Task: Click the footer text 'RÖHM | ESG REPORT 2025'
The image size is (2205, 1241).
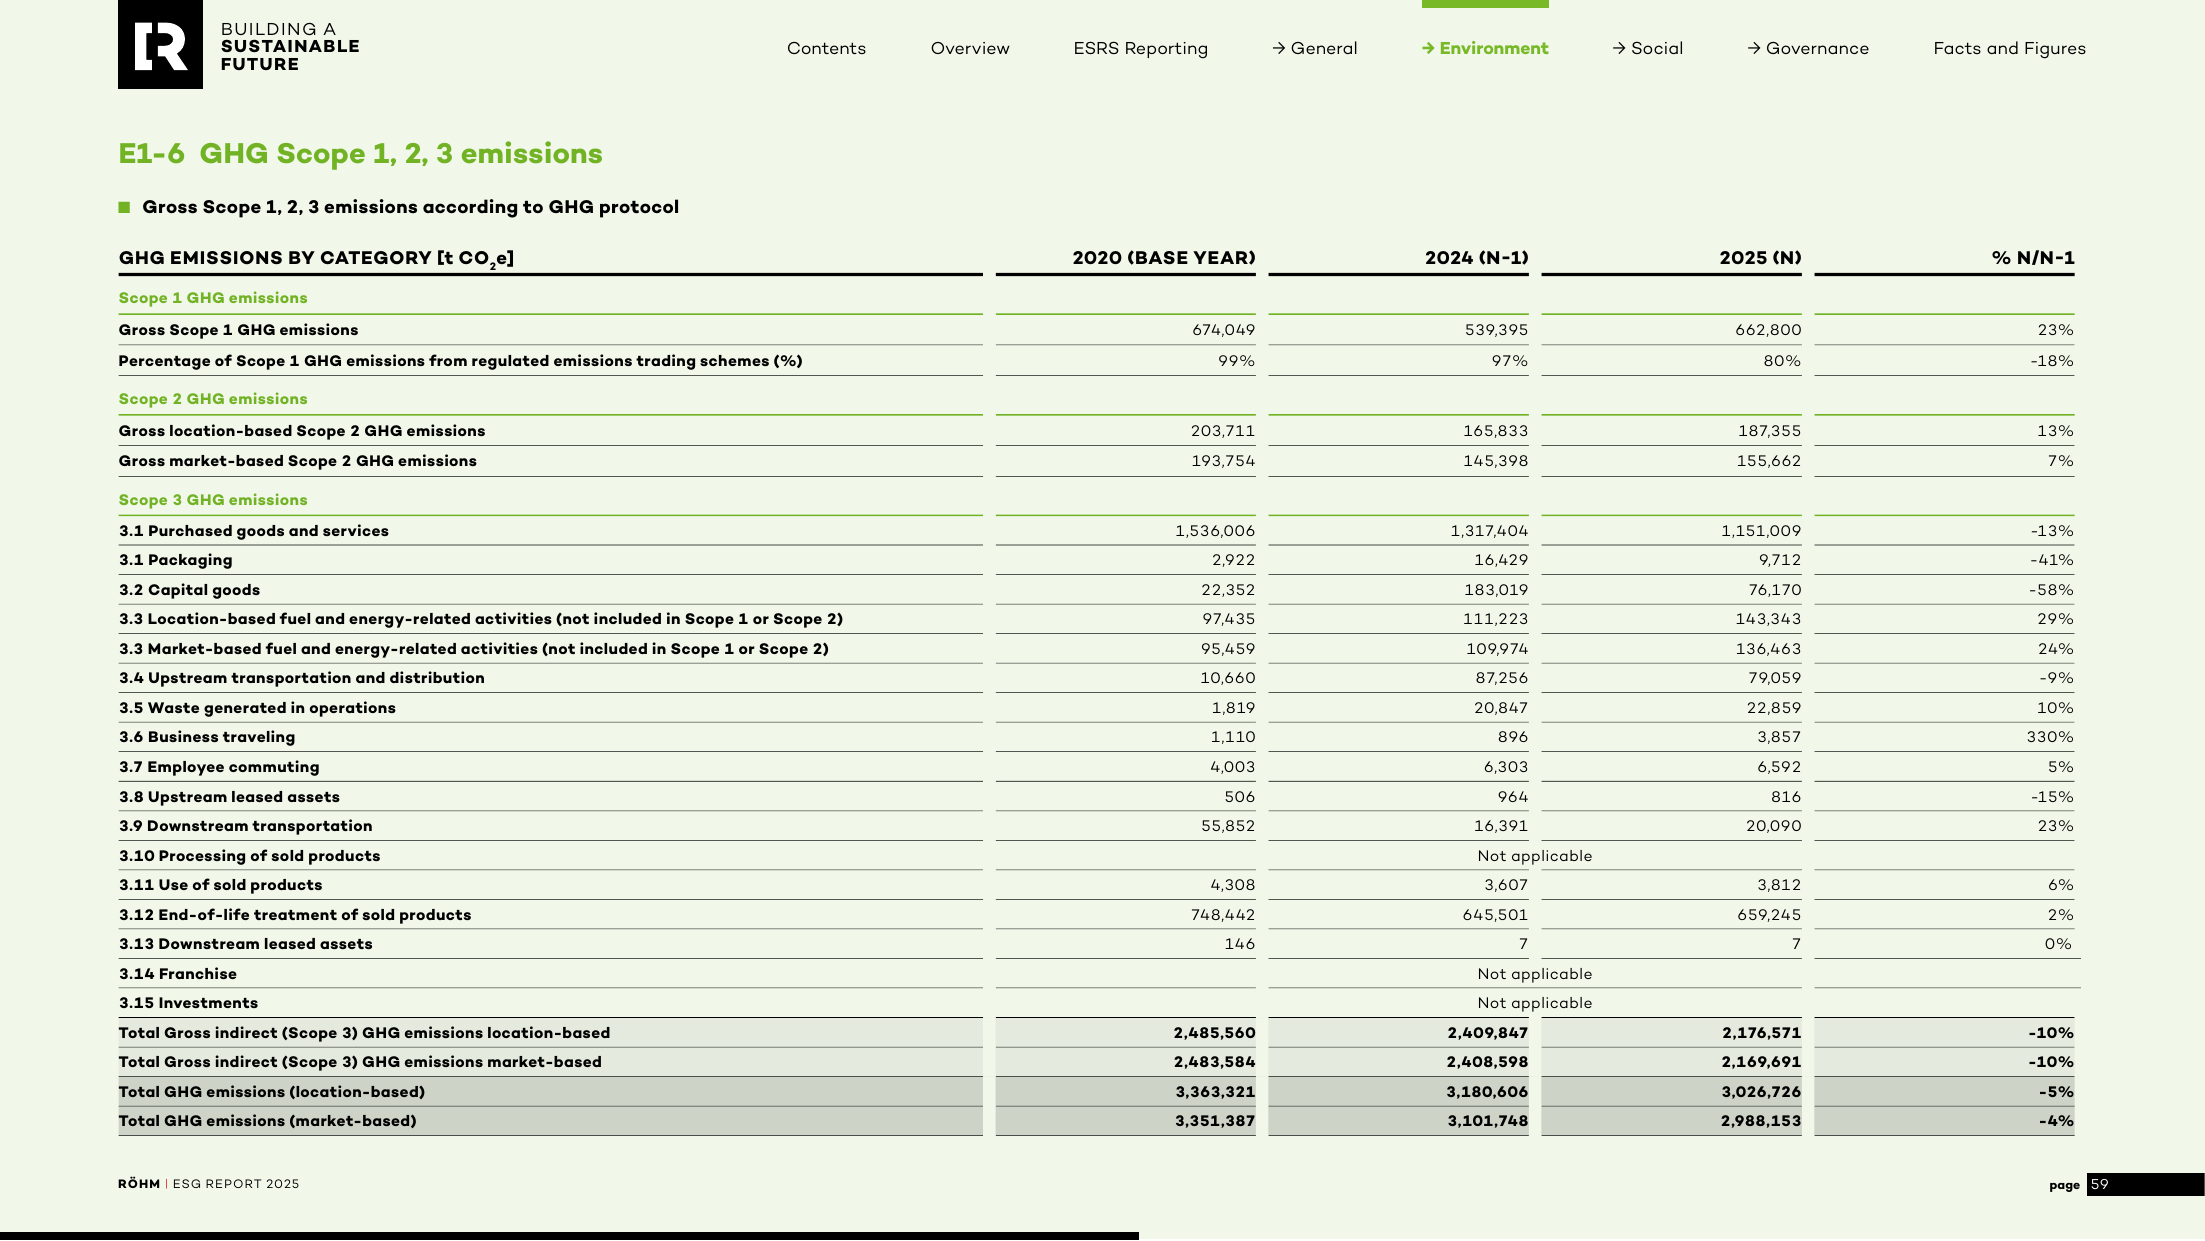Action: 209,1184
